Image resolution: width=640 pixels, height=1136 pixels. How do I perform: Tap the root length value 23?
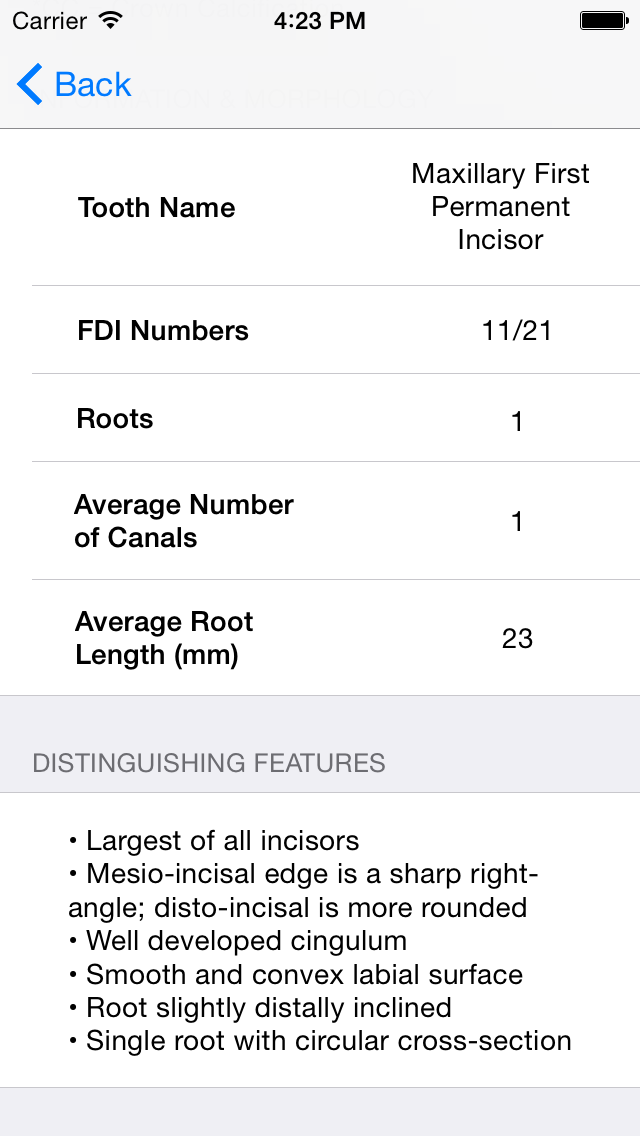tap(517, 639)
